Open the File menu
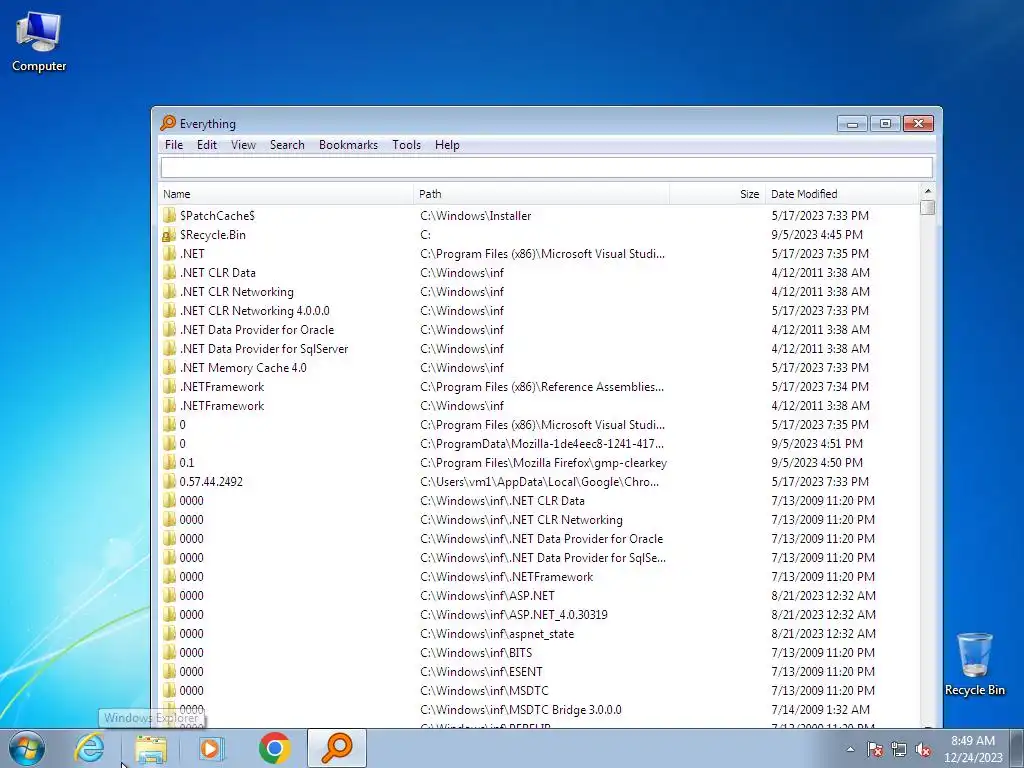Viewport: 1024px width, 768px height. (x=174, y=145)
